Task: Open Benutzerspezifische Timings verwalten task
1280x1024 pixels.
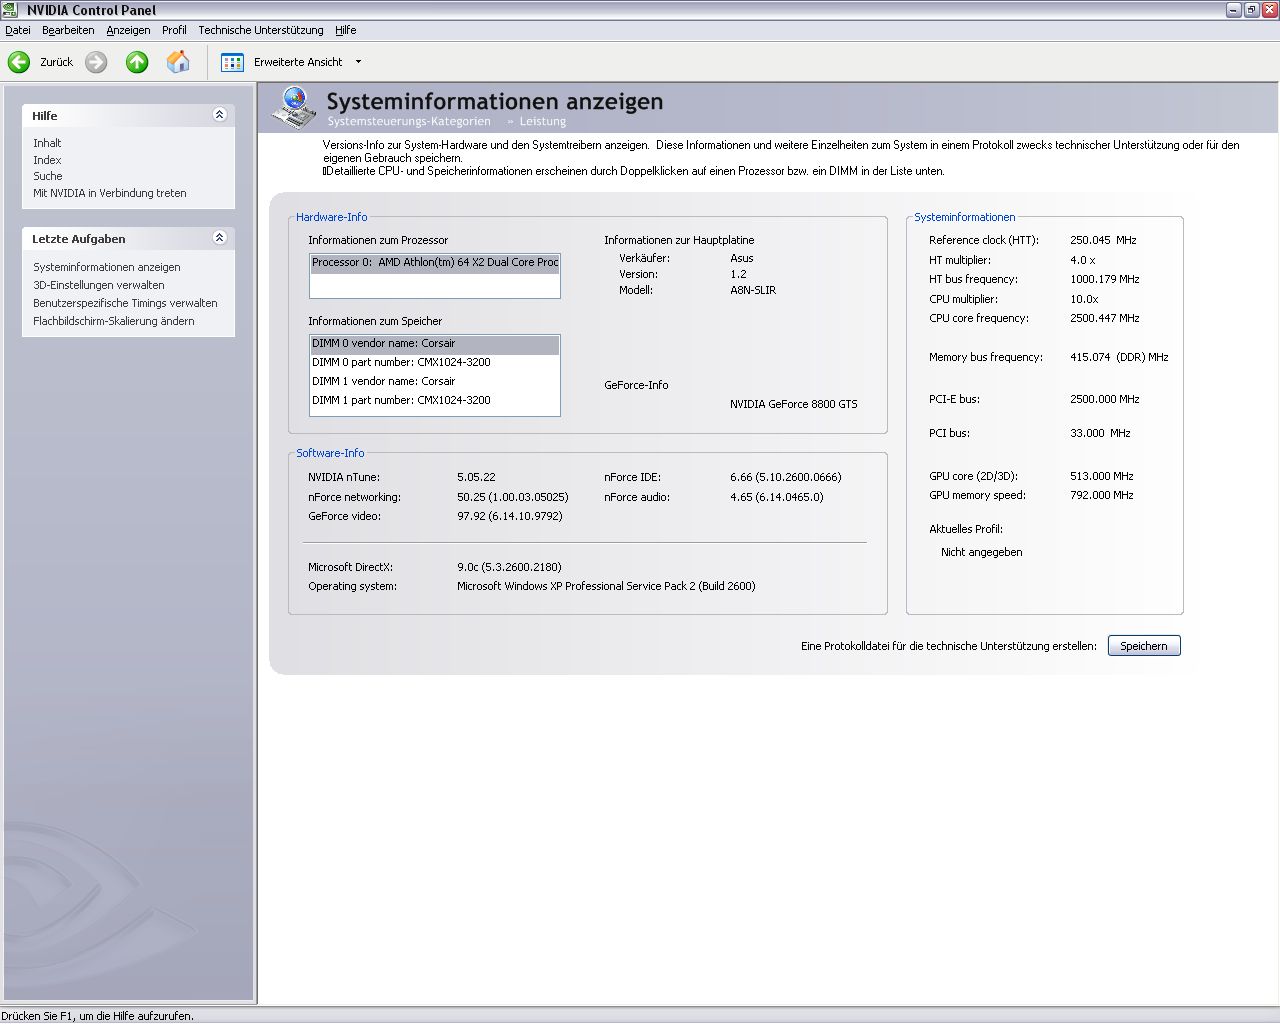Action: click(x=125, y=303)
